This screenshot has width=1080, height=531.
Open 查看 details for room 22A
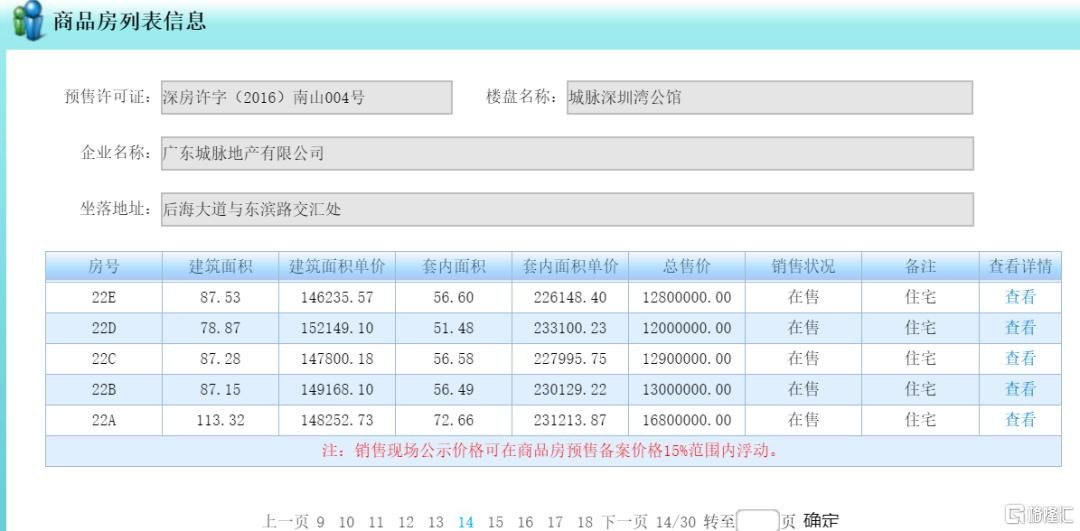[1020, 420]
